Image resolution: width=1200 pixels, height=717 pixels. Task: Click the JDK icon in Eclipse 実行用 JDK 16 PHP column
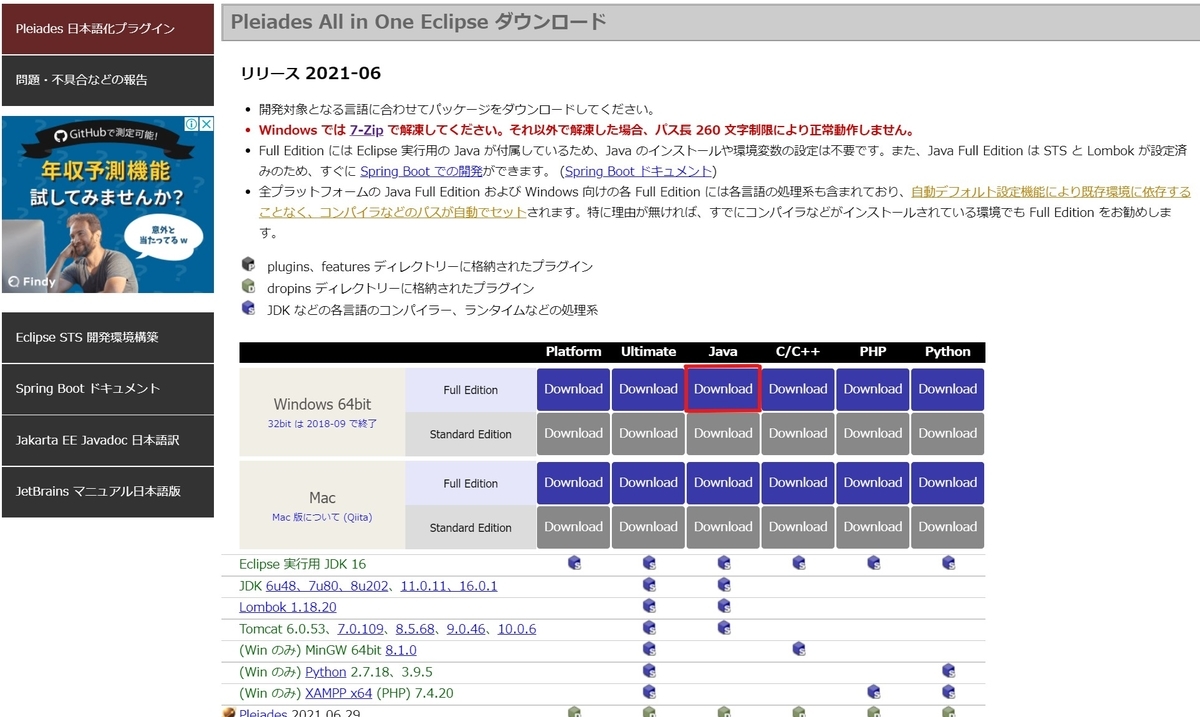pyautogui.click(x=873, y=564)
